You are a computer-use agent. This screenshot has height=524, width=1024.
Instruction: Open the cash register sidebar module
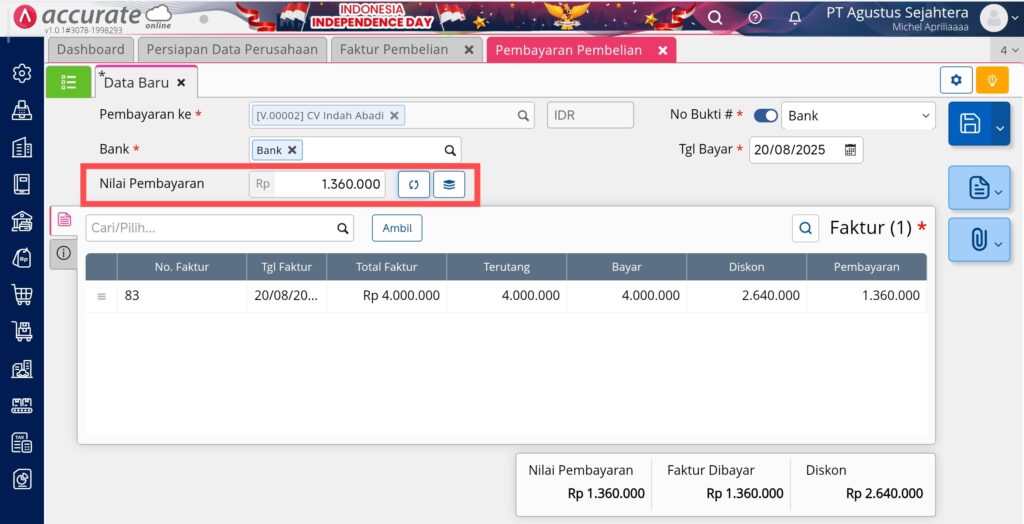(x=22, y=110)
